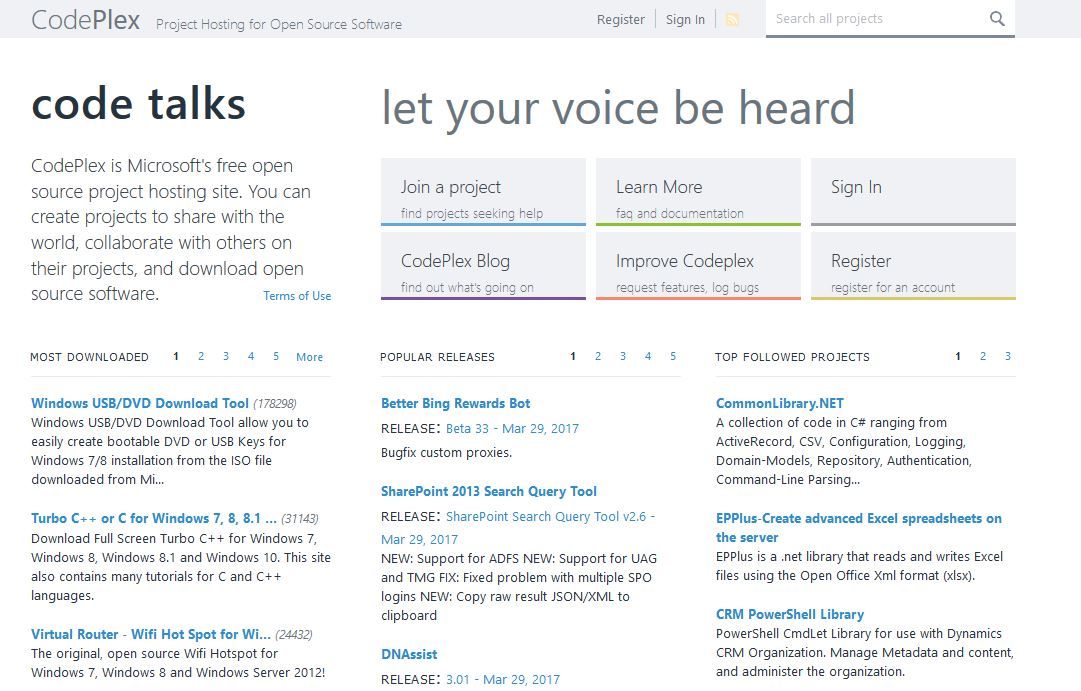Image resolution: width=1081 pixels, height=691 pixels.
Task: Open the Learn More faq section
Action: 698,191
